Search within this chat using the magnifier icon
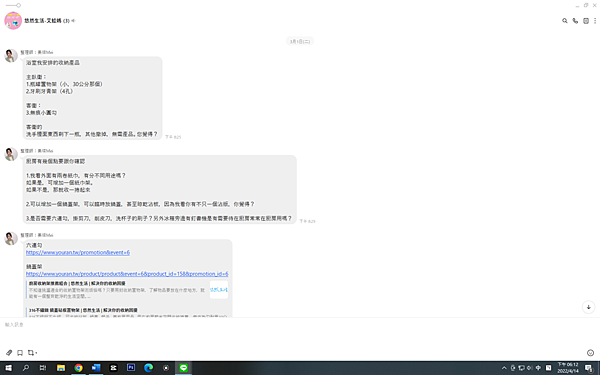 pos(564,21)
